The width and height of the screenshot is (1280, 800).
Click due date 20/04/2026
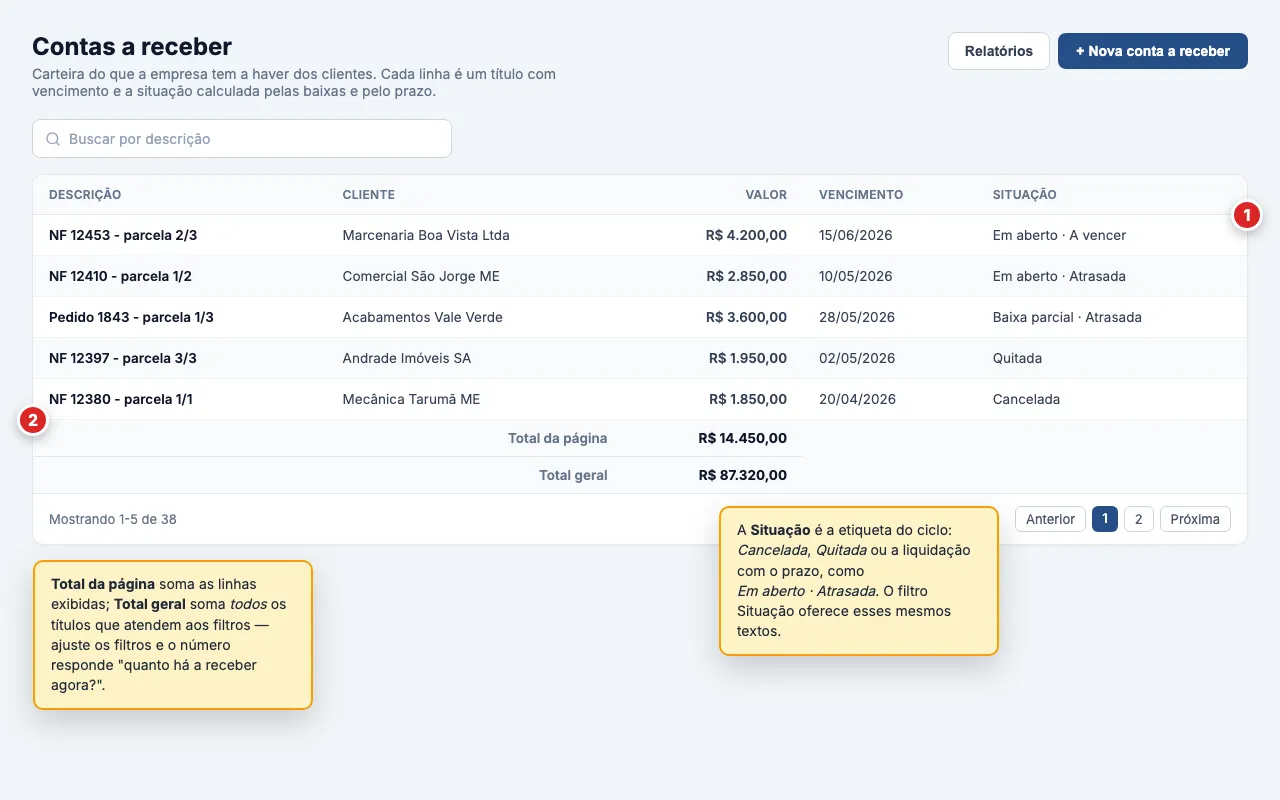pos(856,399)
